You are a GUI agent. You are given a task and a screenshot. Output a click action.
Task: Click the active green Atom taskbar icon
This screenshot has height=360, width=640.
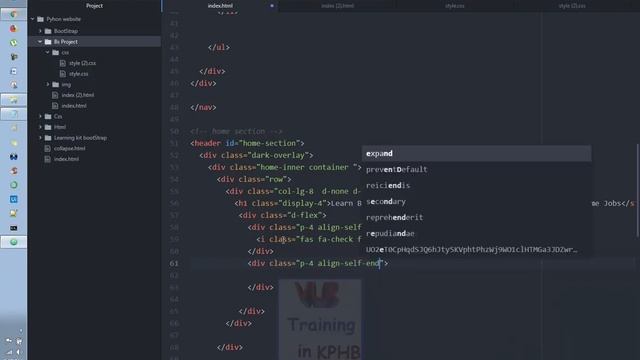point(13,242)
